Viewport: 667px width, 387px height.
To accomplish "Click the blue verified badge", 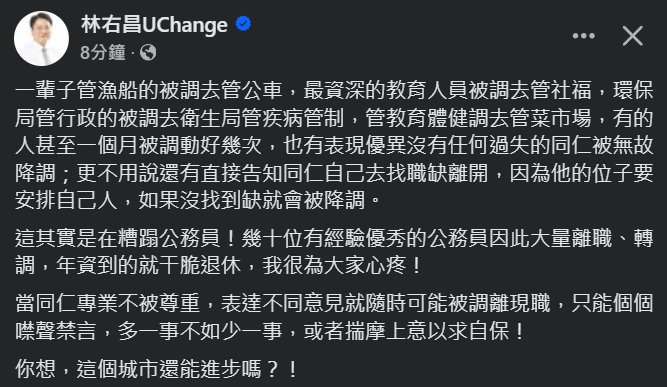I will tap(243, 24).
